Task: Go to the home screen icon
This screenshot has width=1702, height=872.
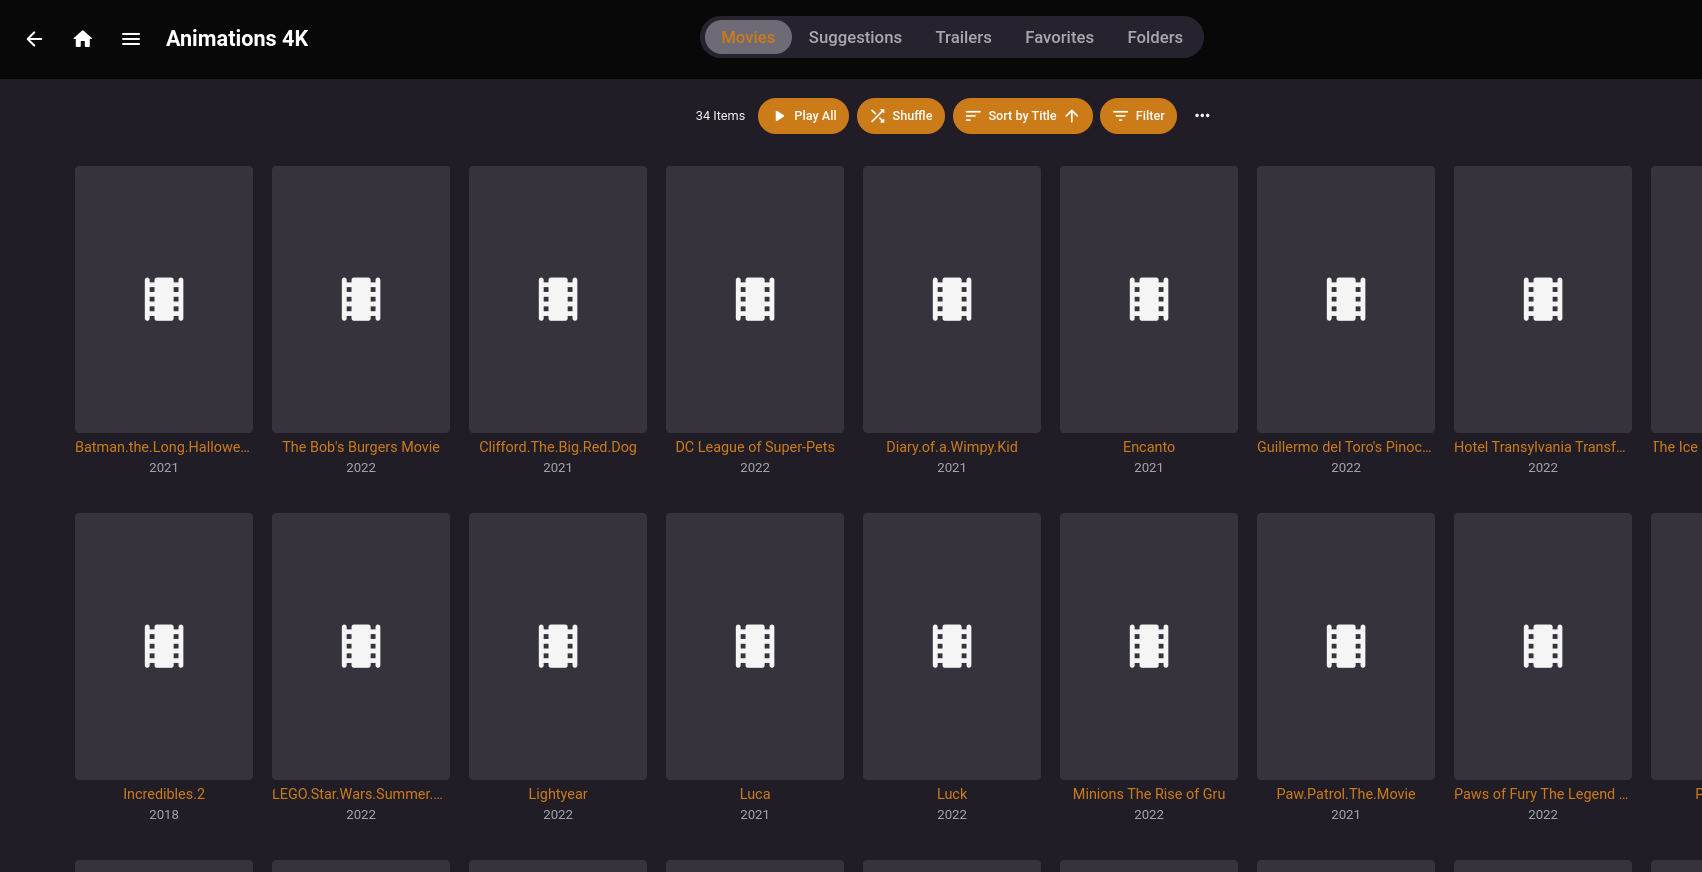Action: tap(83, 39)
